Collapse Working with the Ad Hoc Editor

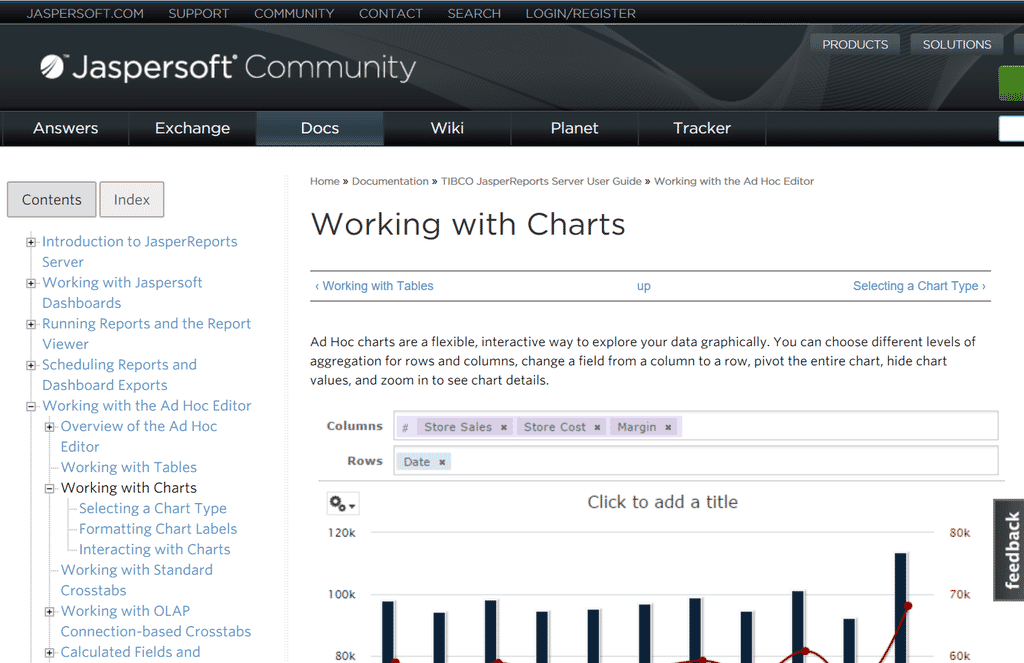click(31, 406)
